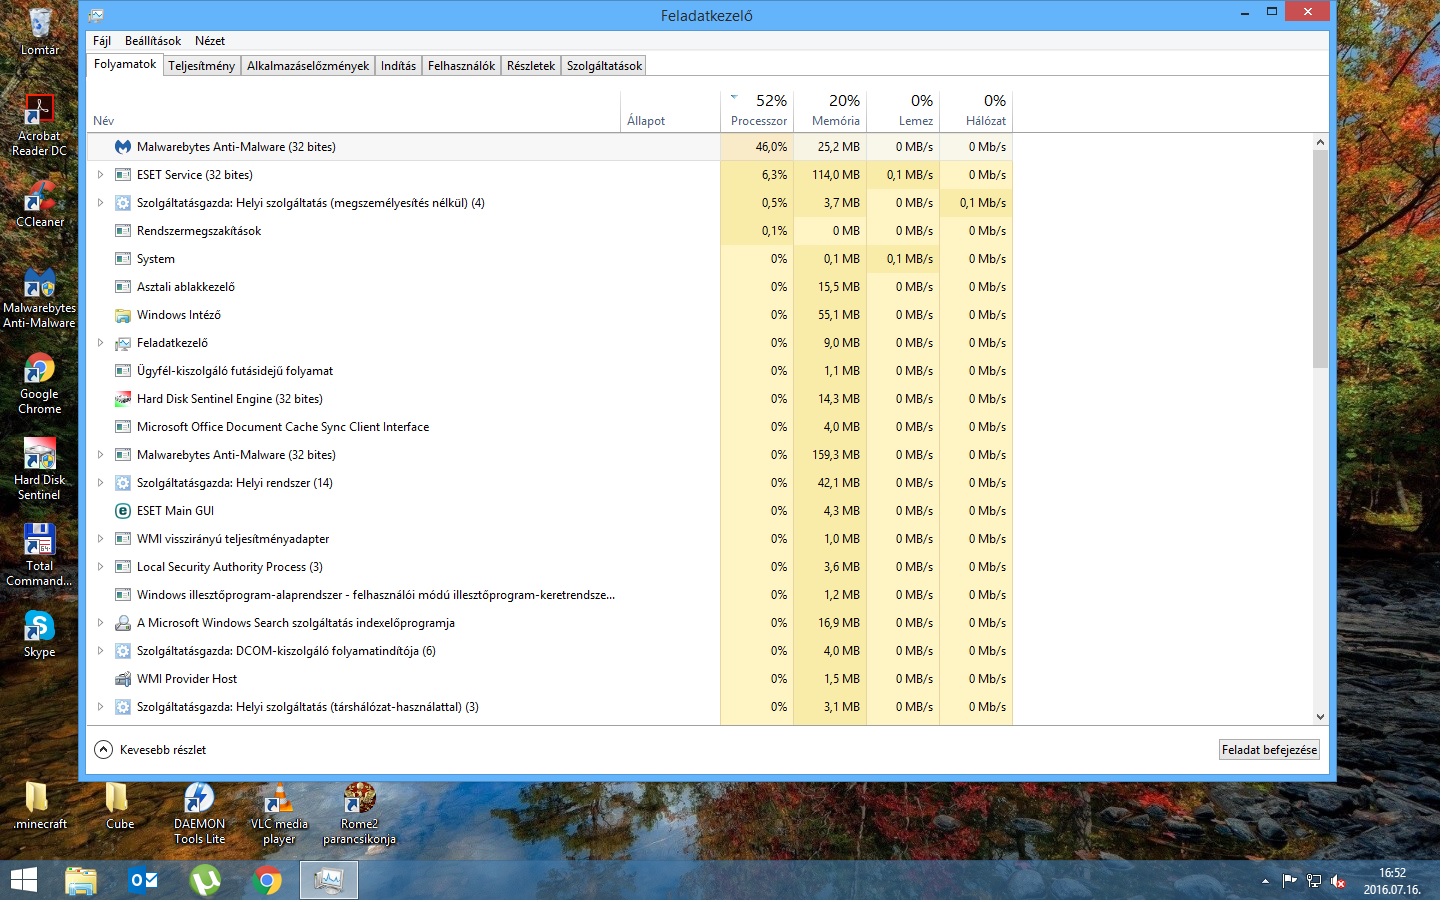
Task: Click the WMI Provider Host icon
Action: 123,679
